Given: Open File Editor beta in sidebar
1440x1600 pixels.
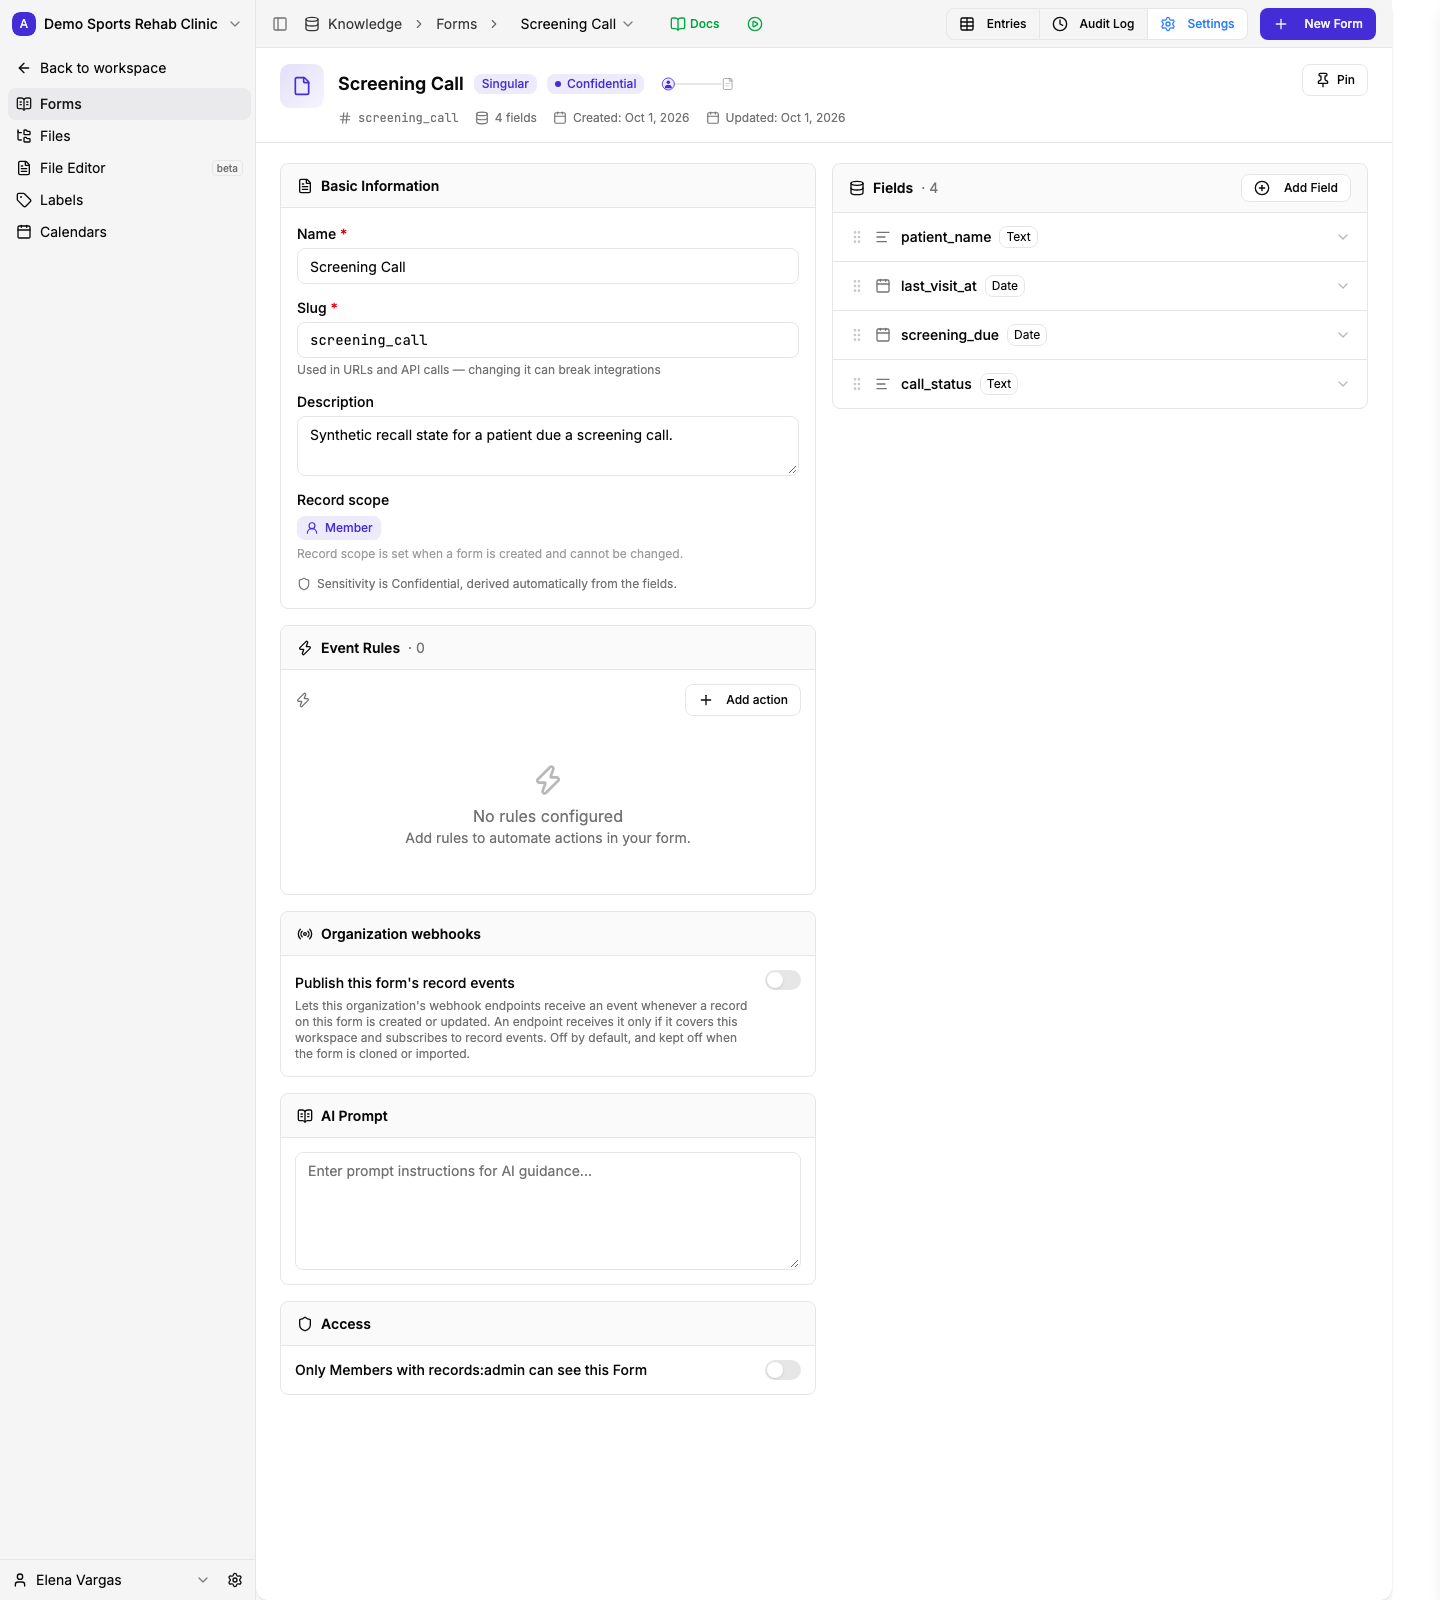Looking at the screenshot, I should tap(129, 168).
